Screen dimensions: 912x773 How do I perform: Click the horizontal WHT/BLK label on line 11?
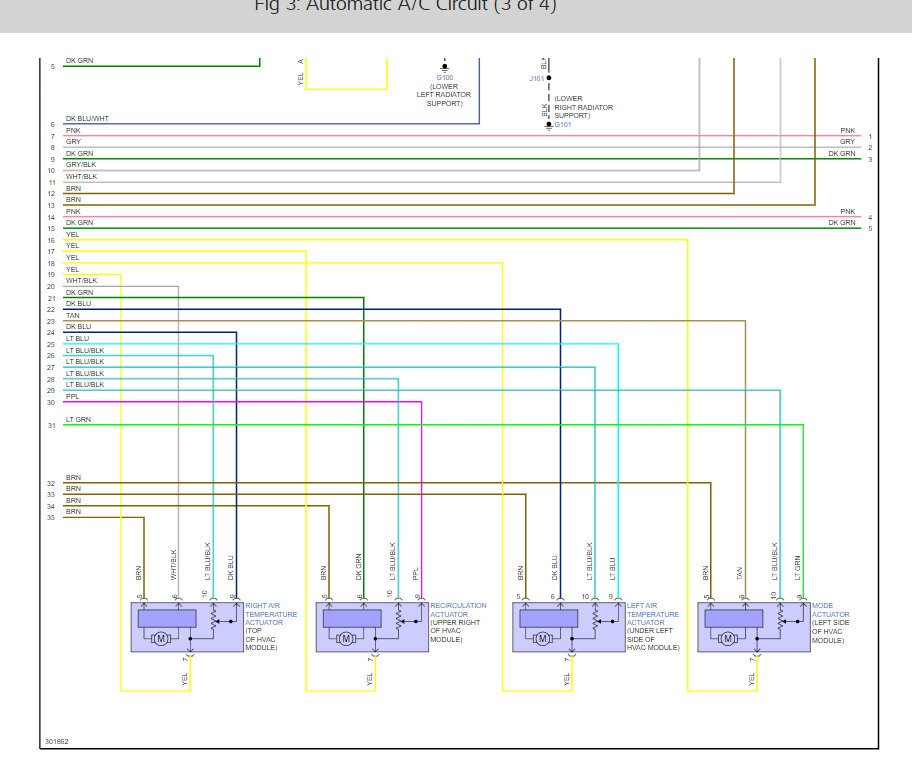(x=81, y=176)
